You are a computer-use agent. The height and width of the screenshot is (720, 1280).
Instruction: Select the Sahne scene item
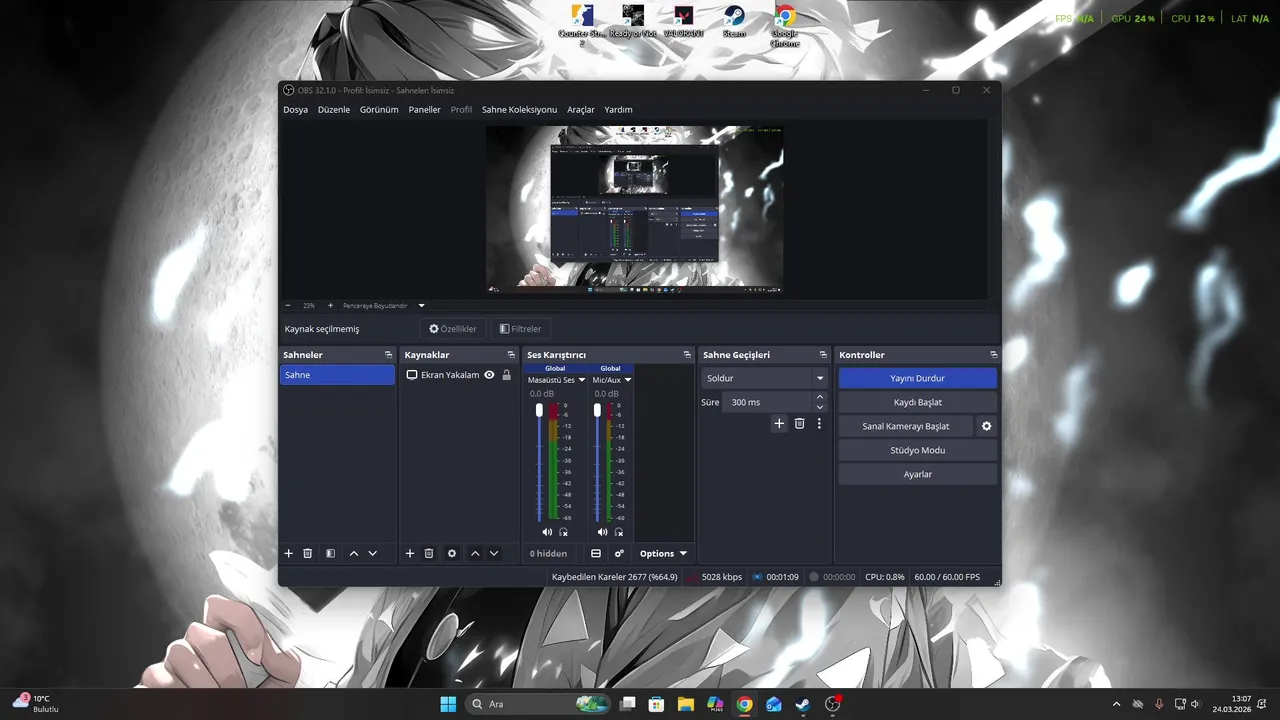click(337, 375)
